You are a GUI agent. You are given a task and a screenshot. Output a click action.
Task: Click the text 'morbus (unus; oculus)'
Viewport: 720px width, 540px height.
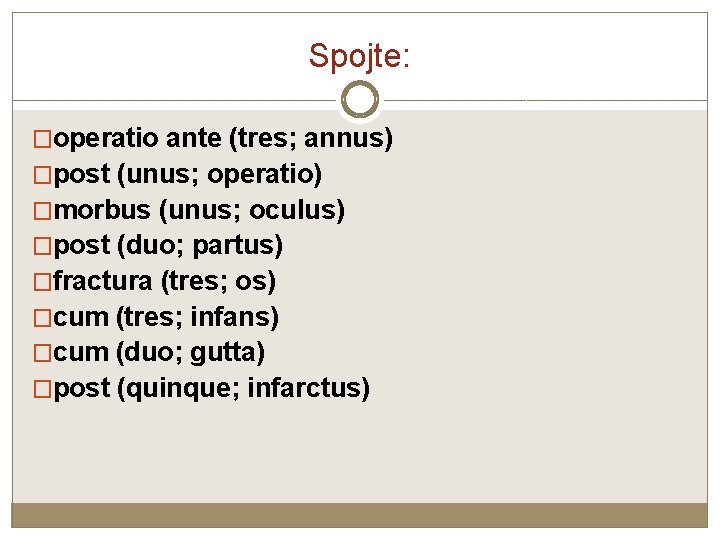[199, 210]
